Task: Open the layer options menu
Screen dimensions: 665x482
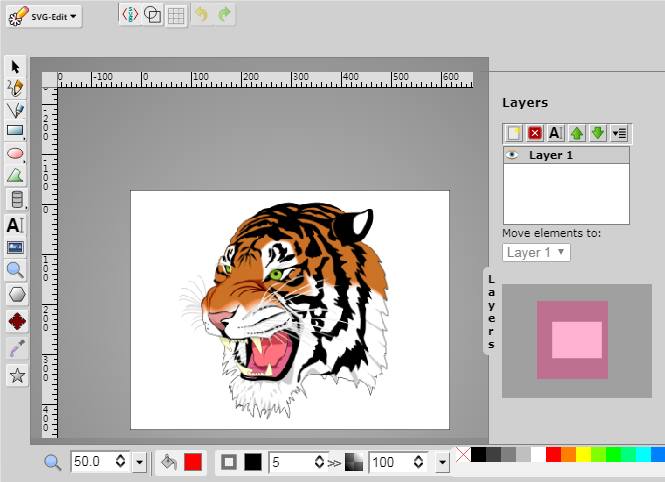Action: (619, 133)
